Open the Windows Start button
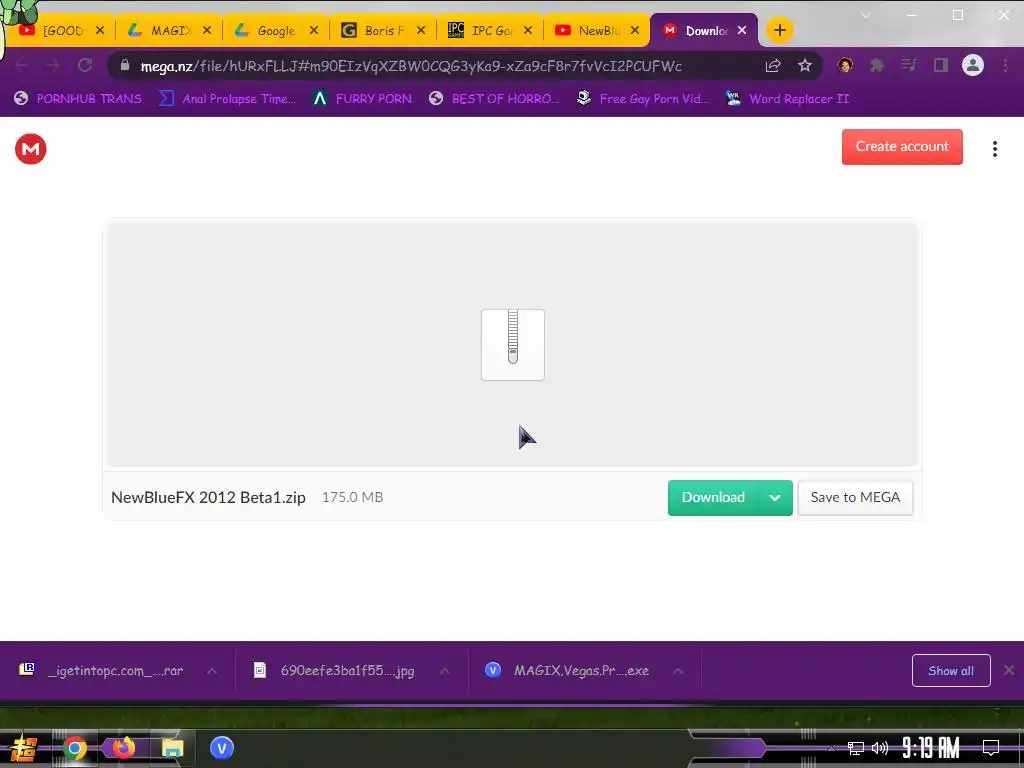1024x768 pixels. click(x=24, y=748)
